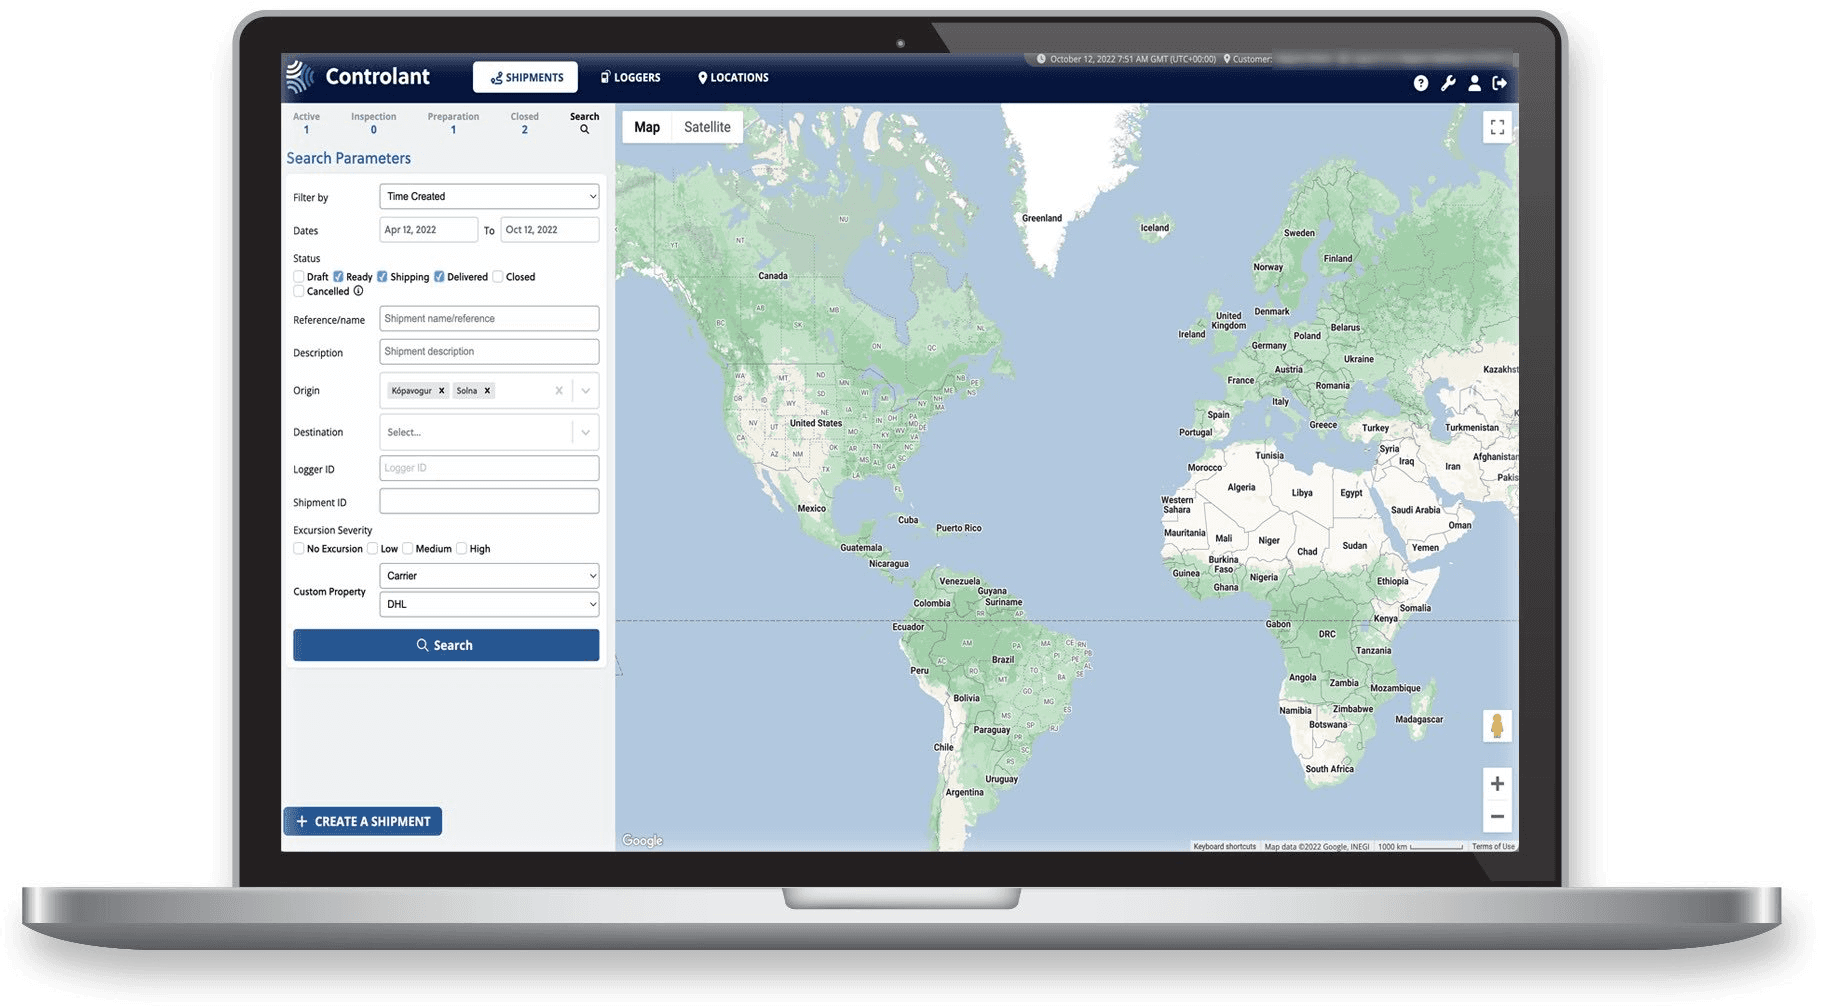Click the Cancelled info icon
Image resolution: width=1824 pixels, height=1008 pixels.
pyautogui.click(x=358, y=291)
